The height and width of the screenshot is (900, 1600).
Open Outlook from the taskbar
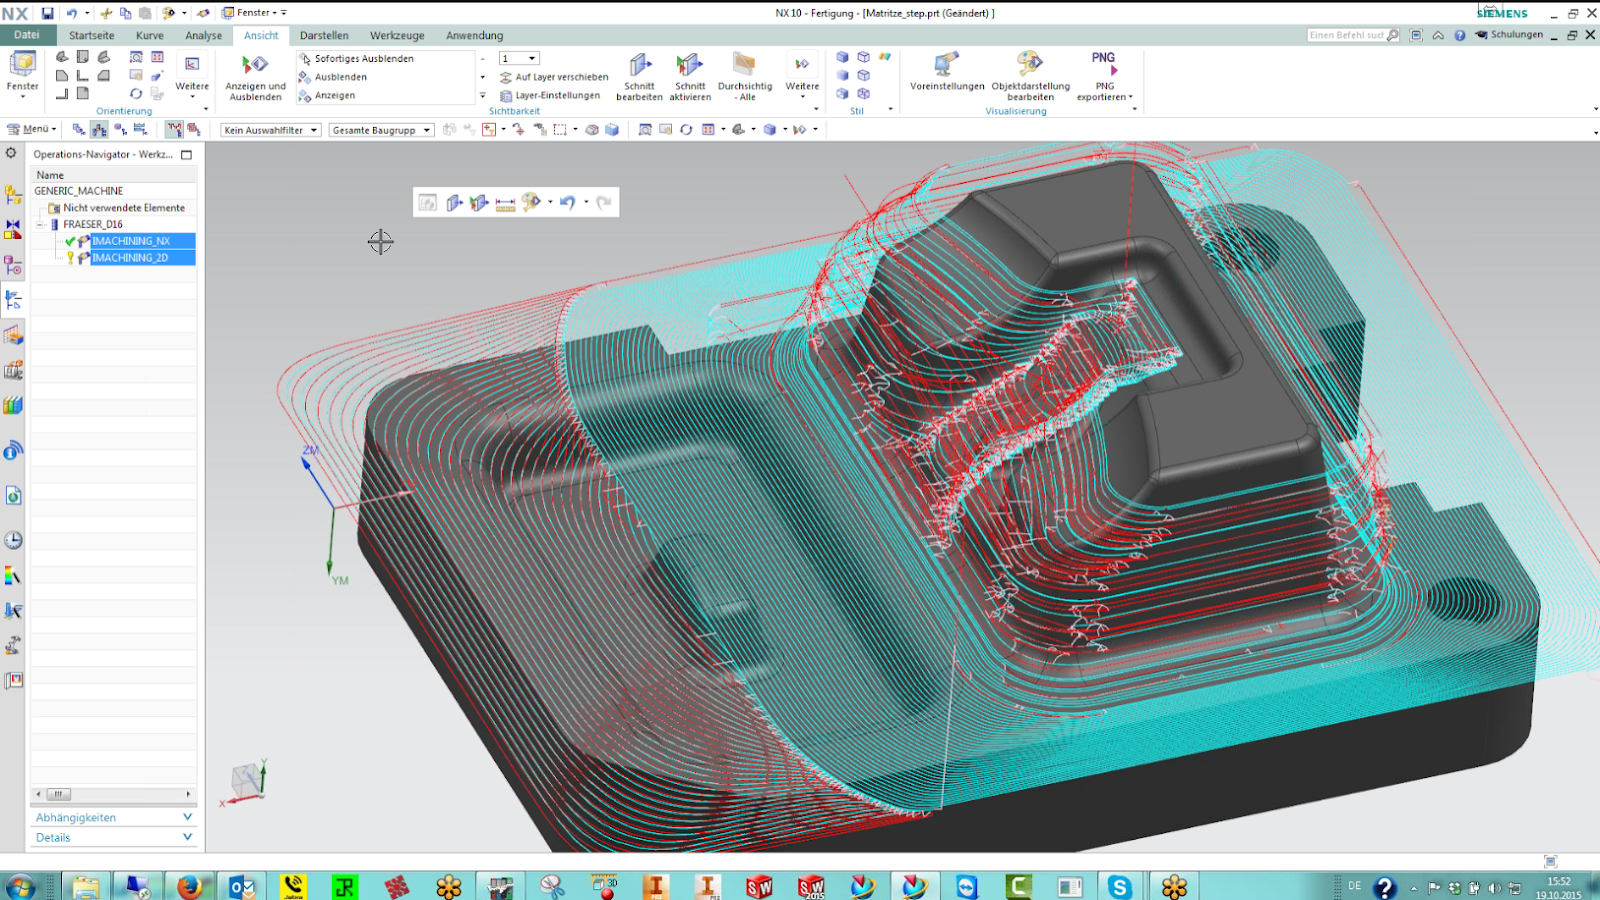[242, 886]
